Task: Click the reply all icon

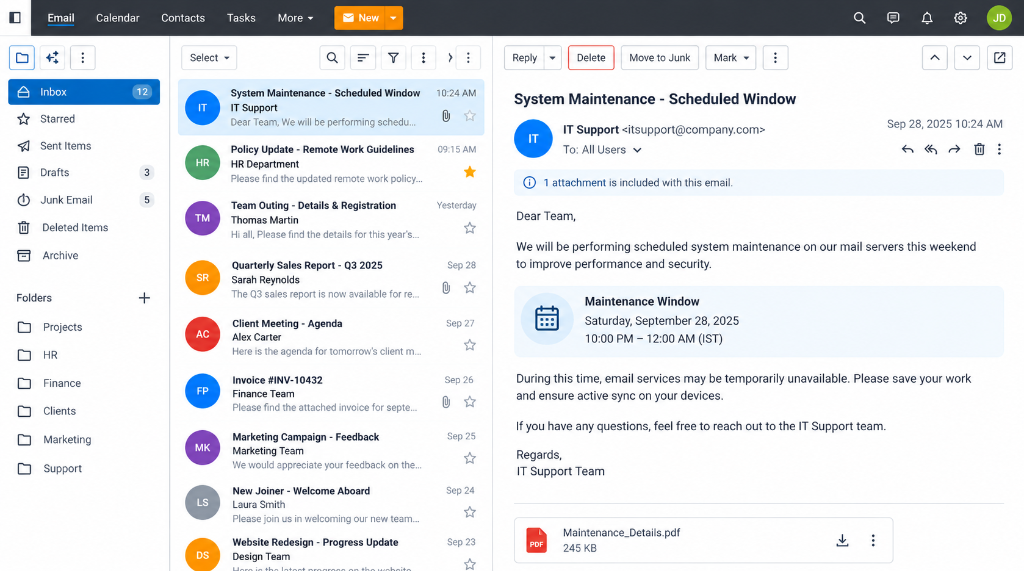Action: click(x=931, y=150)
